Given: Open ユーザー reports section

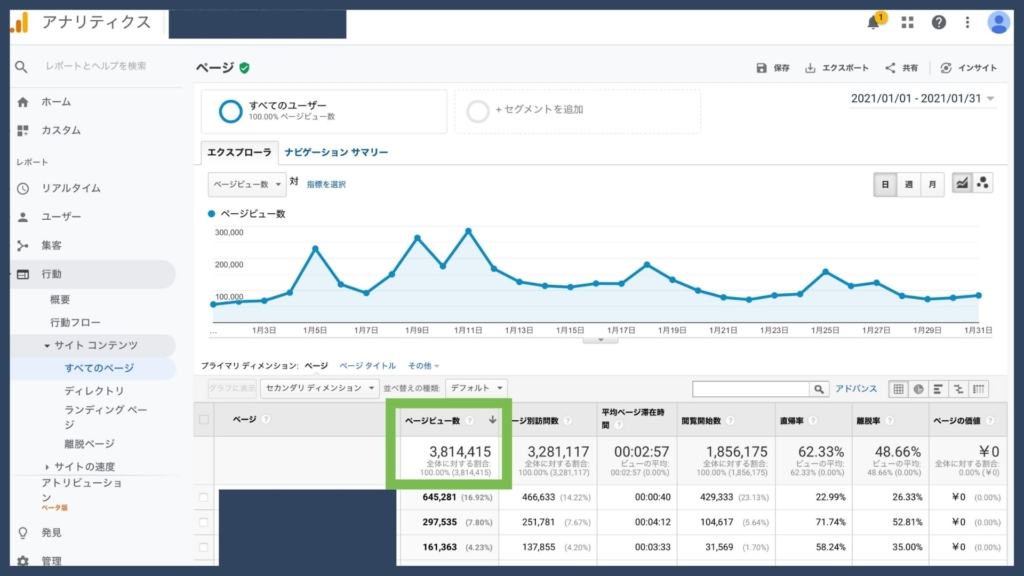Looking at the screenshot, I should point(61,216).
